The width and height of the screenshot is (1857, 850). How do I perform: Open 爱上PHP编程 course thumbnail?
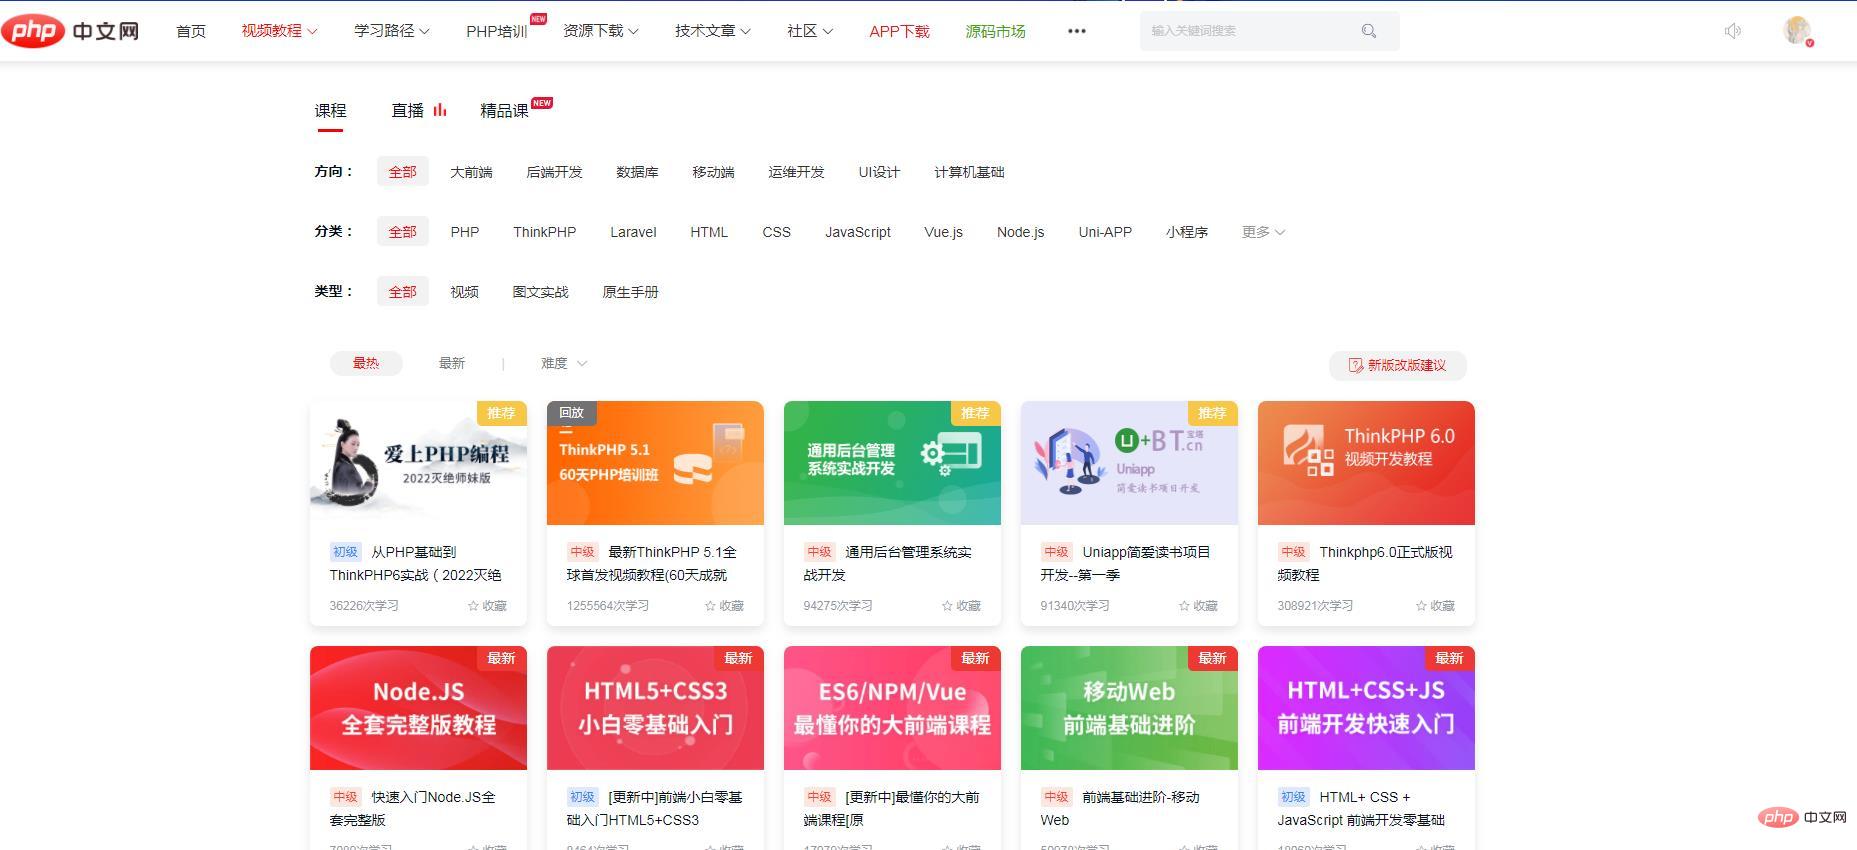418,463
